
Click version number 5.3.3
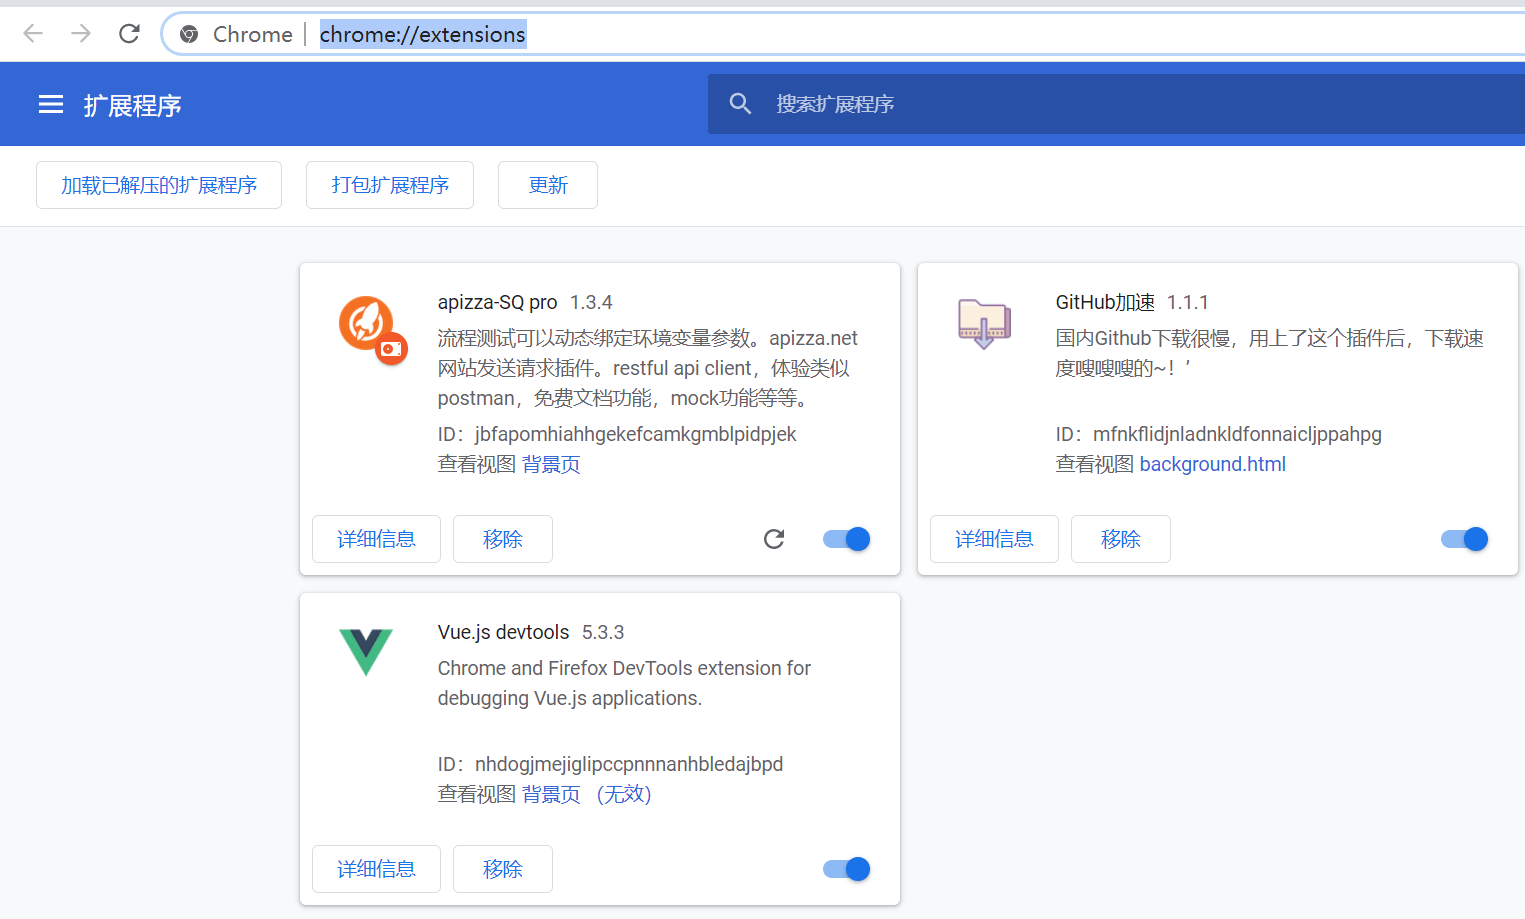(x=603, y=632)
